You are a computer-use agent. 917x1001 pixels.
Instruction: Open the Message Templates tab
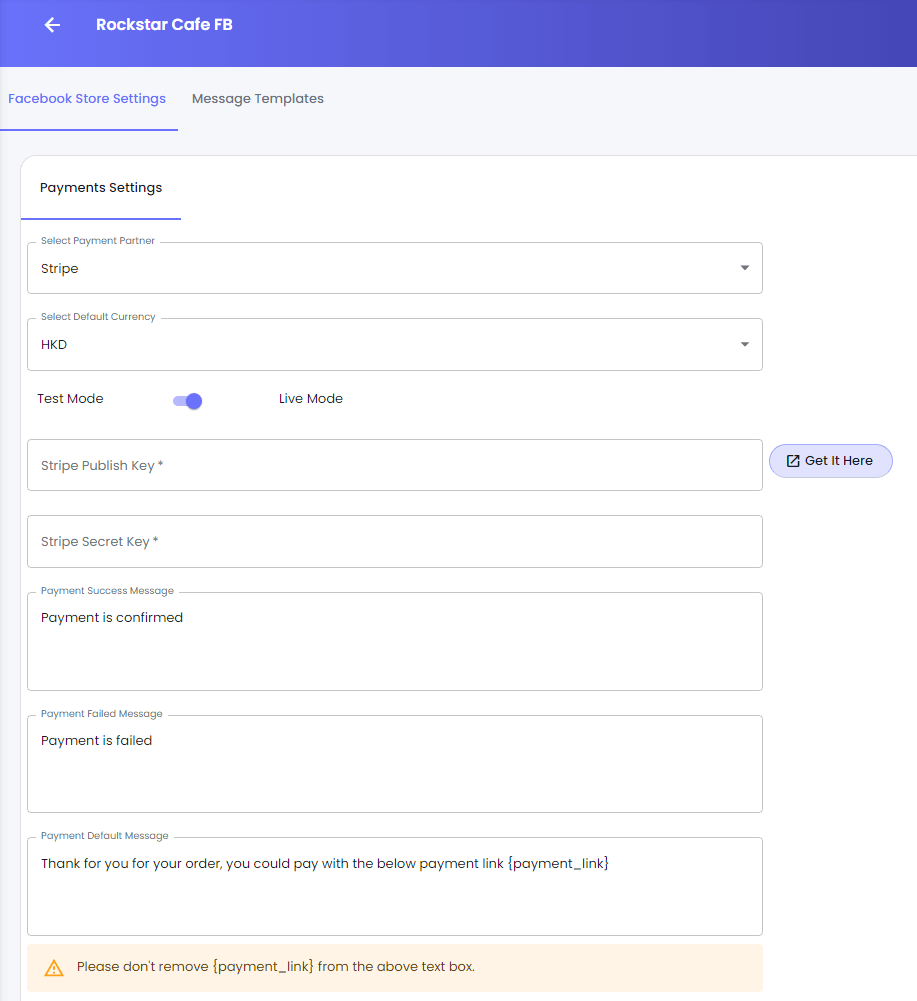pos(257,99)
